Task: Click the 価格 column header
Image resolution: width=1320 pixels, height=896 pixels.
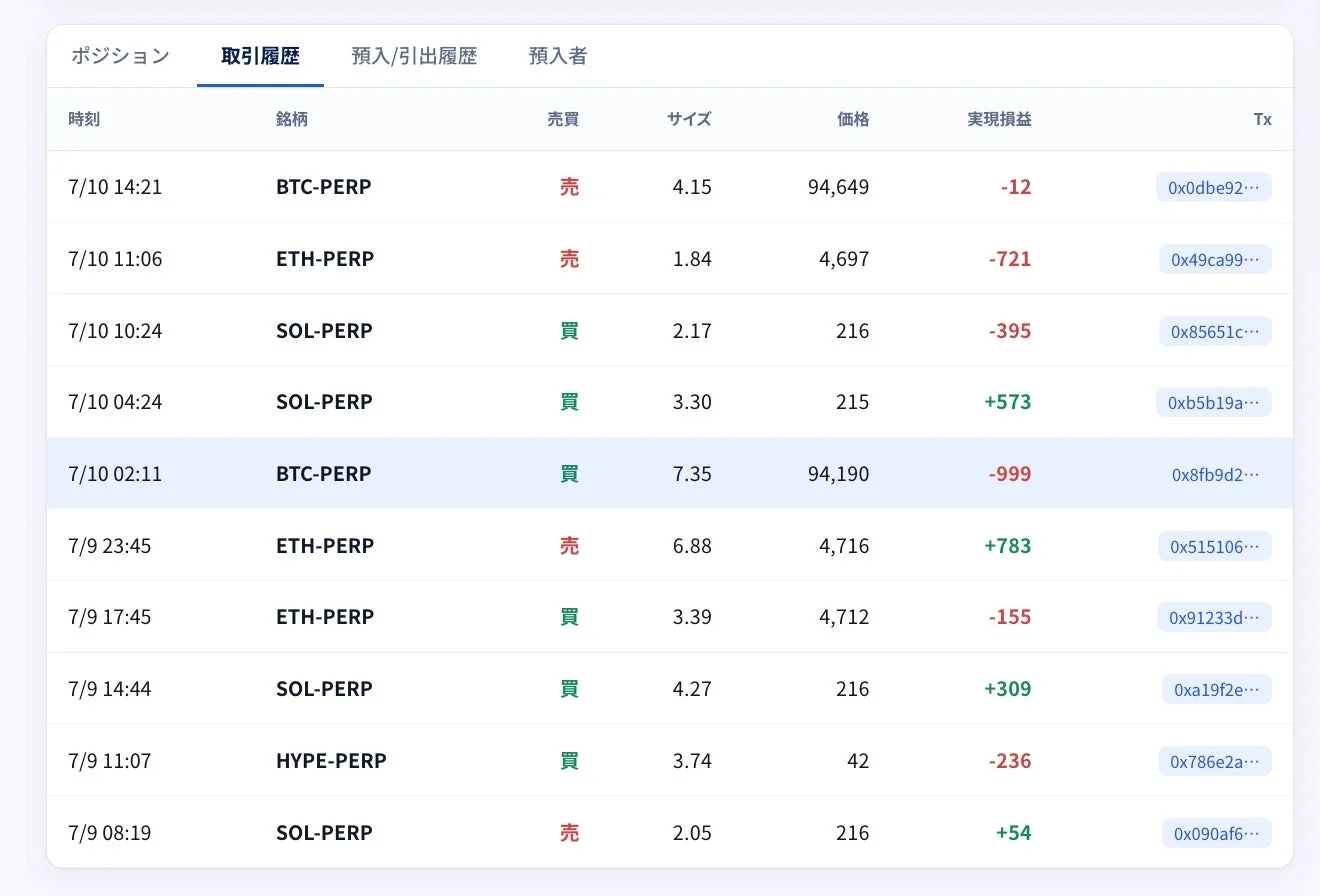Action: 853,119
